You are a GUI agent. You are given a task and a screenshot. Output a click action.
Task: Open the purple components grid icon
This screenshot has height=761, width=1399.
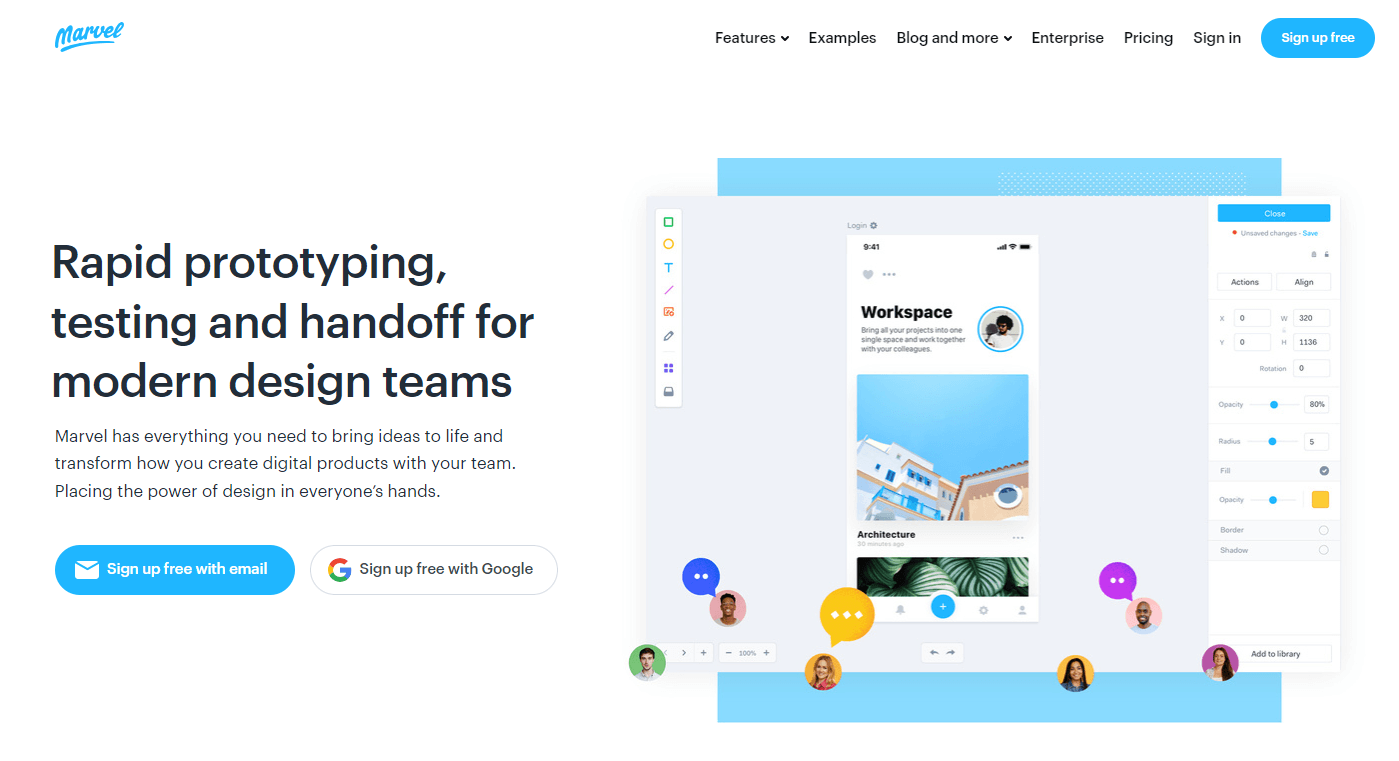[x=668, y=368]
